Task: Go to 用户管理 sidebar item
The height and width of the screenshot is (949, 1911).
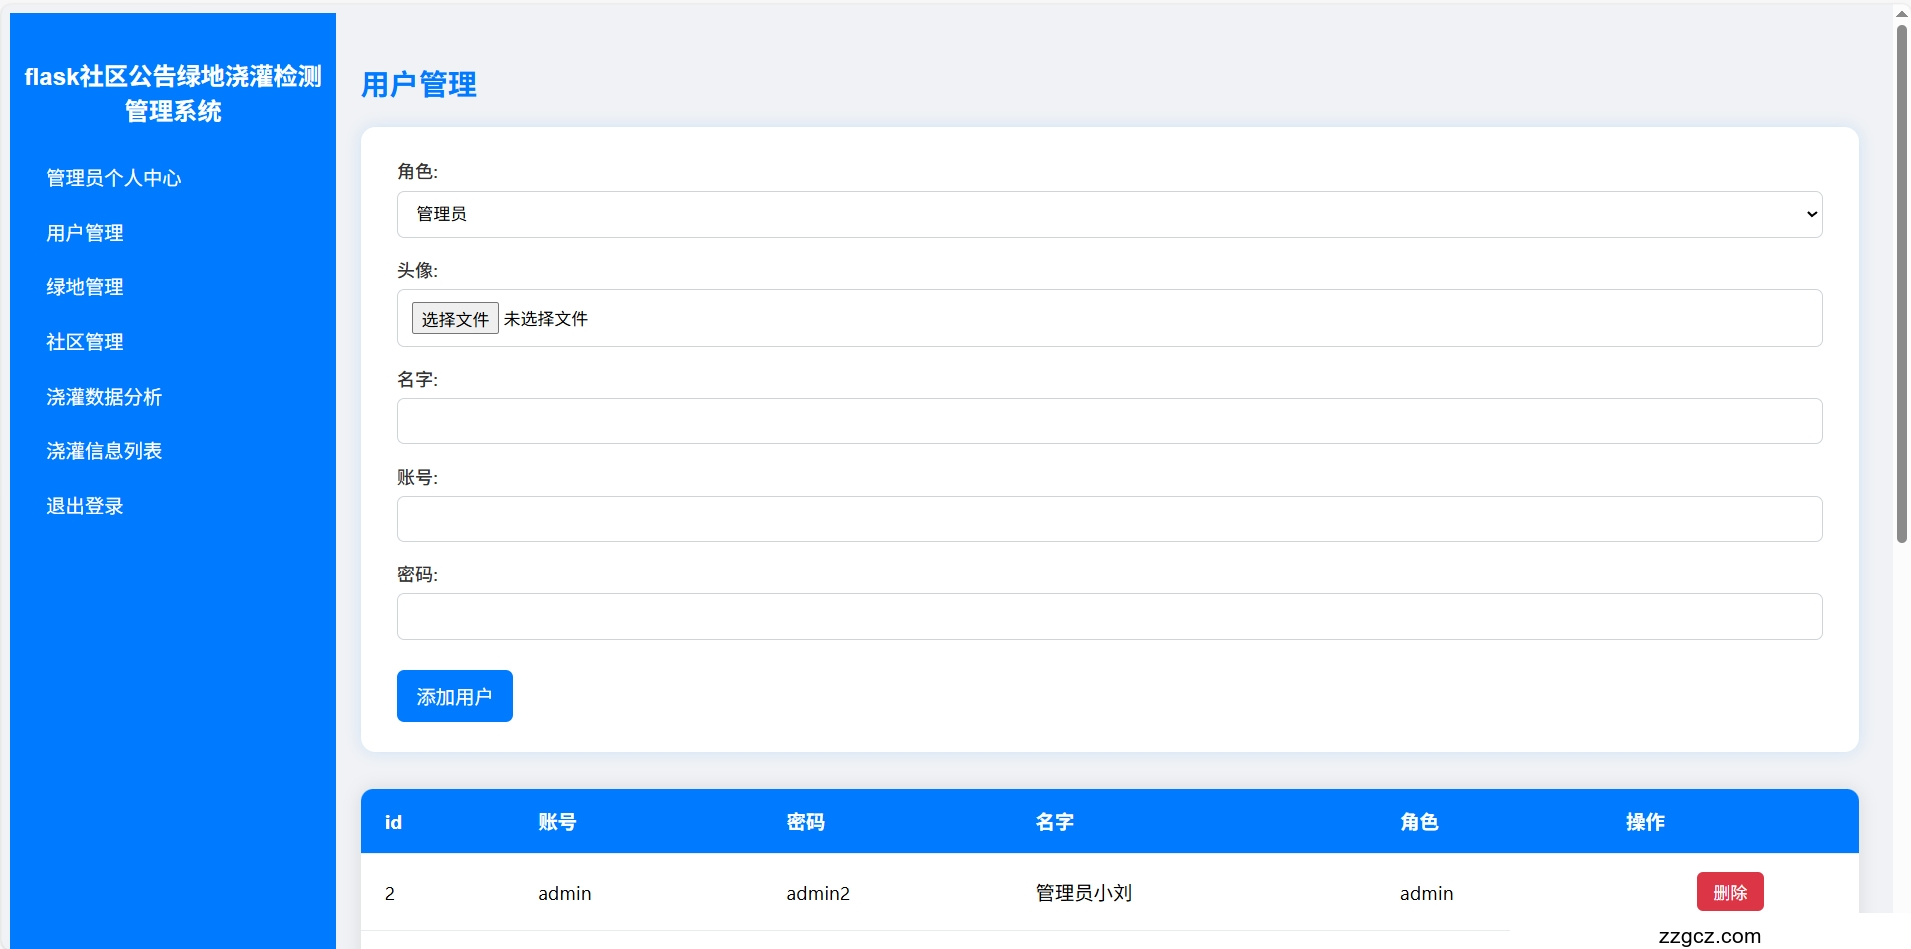Action: pos(85,233)
